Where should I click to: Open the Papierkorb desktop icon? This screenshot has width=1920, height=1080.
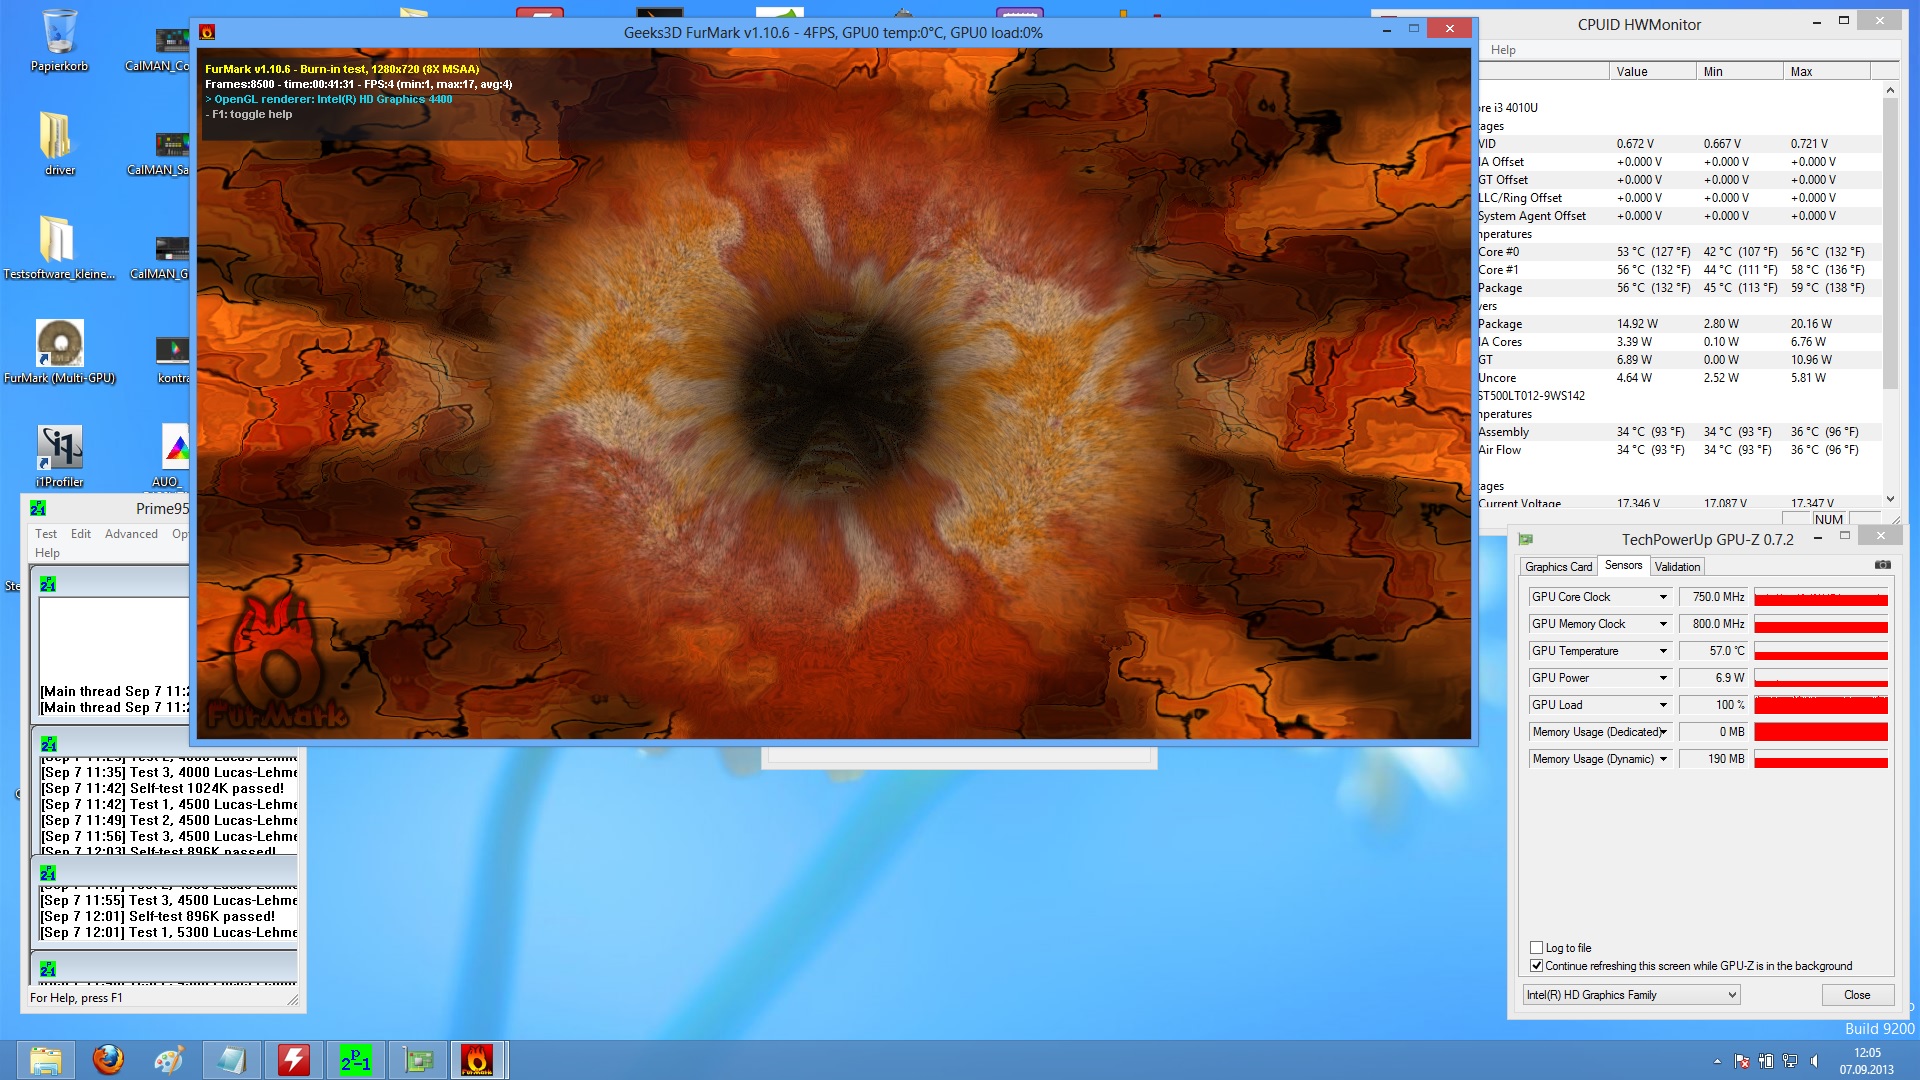[59, 40]
